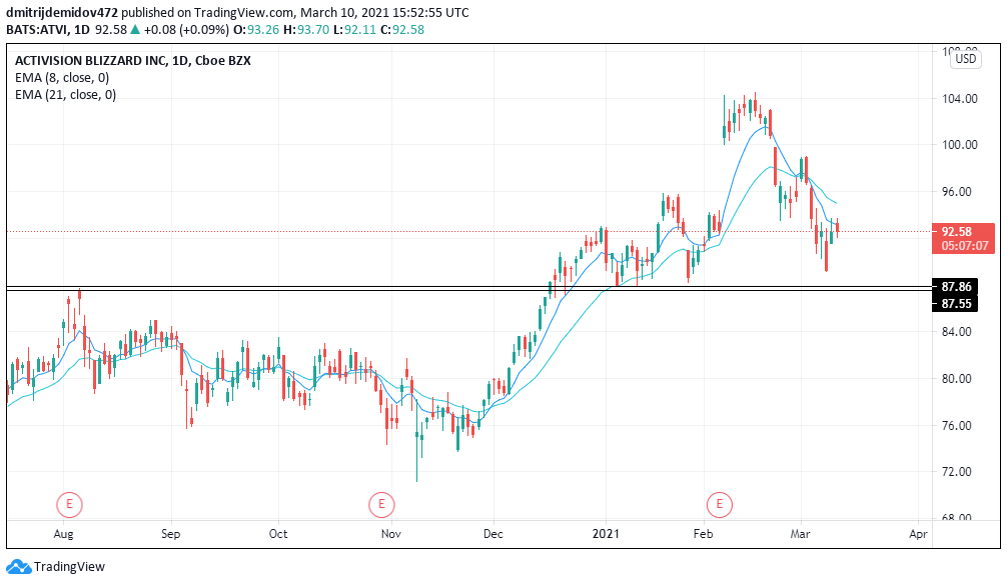Click the February earnings 'E' marker

(719, 504)
